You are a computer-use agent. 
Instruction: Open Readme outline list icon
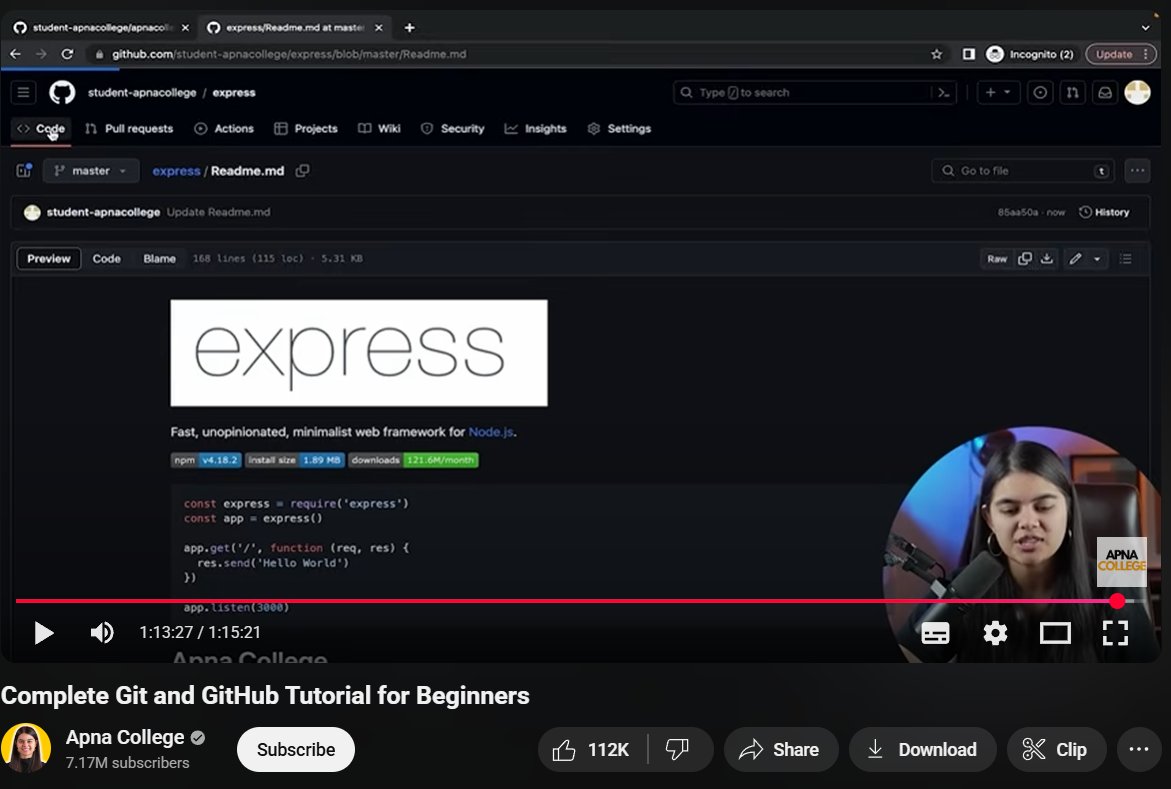(x=1125, y=259)
